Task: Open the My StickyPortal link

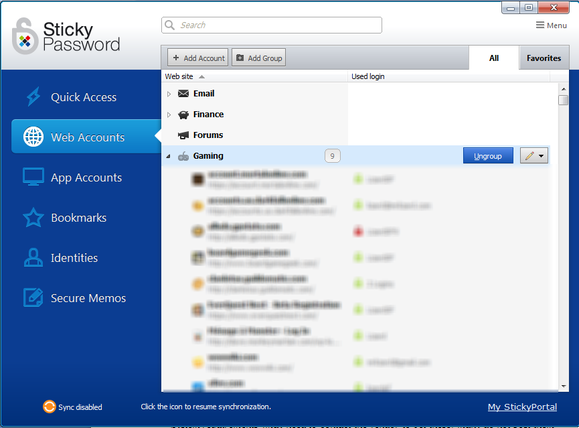Action: tap(522, 407)
